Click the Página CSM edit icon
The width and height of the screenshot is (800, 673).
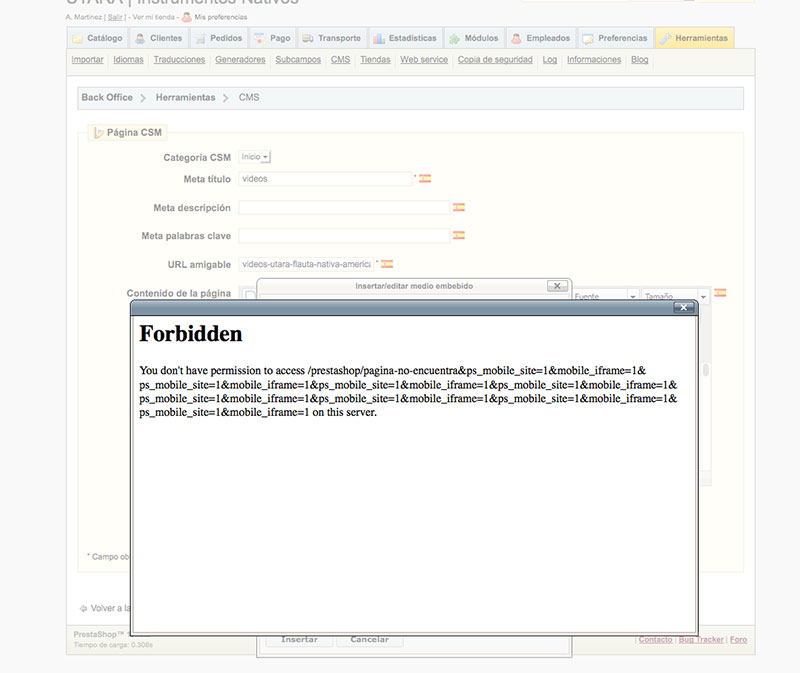(x=99, y=133)
